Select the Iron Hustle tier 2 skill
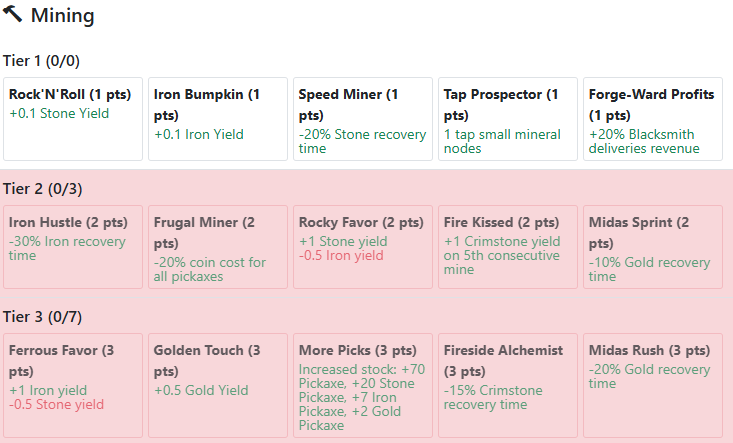 click(73, 247)
